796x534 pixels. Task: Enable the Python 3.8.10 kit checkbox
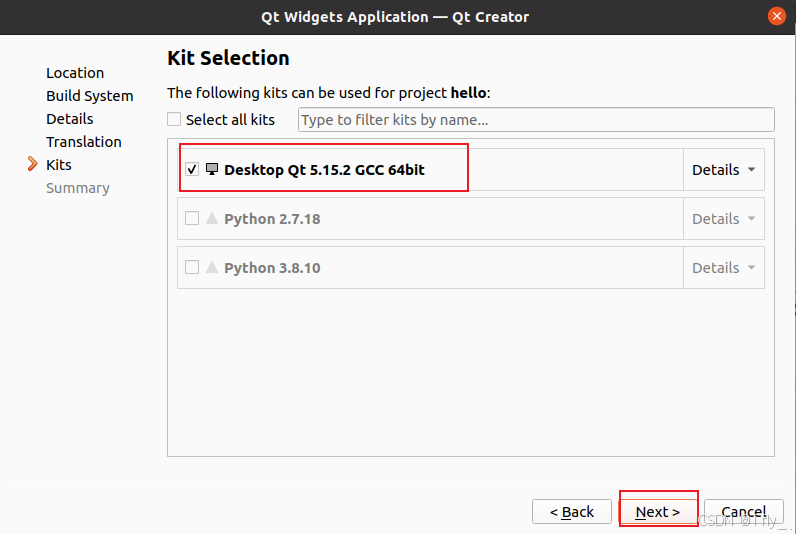(x=192, y=267)
